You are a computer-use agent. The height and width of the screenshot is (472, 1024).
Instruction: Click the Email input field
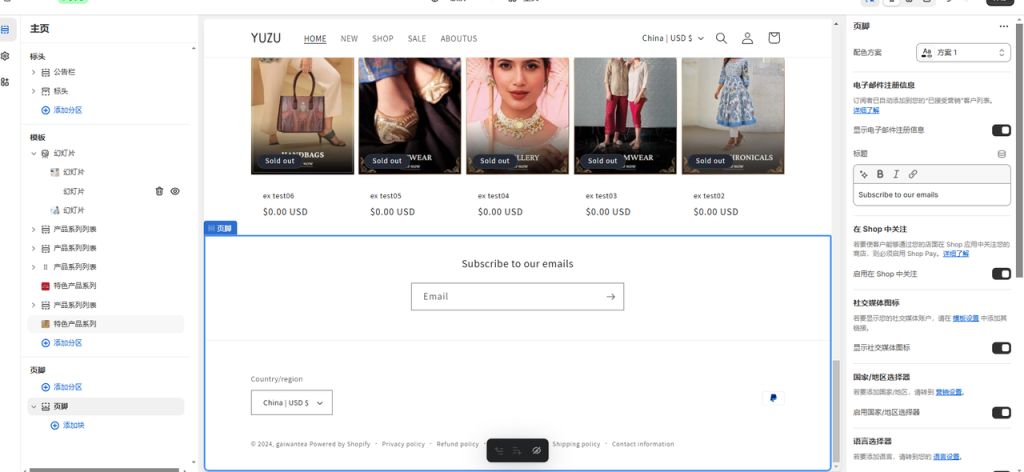517,296
